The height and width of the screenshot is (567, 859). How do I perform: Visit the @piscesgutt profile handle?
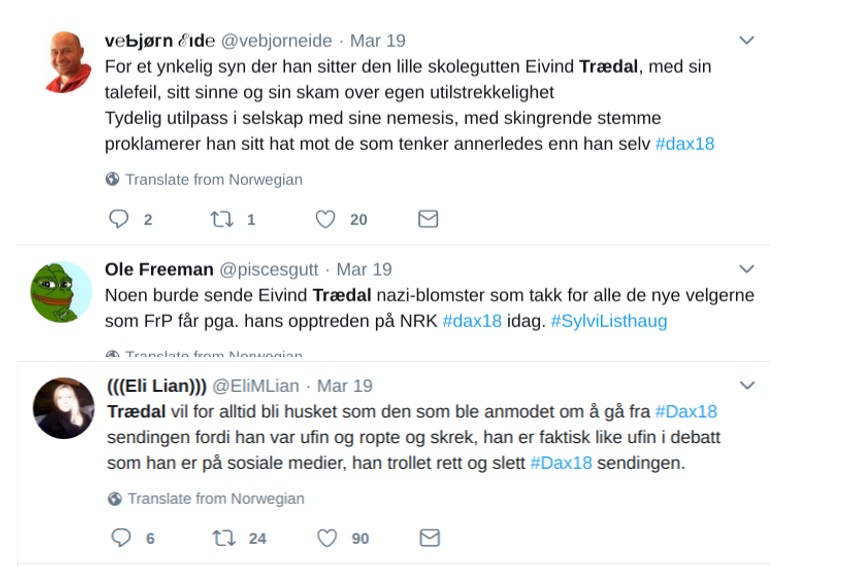271,269
